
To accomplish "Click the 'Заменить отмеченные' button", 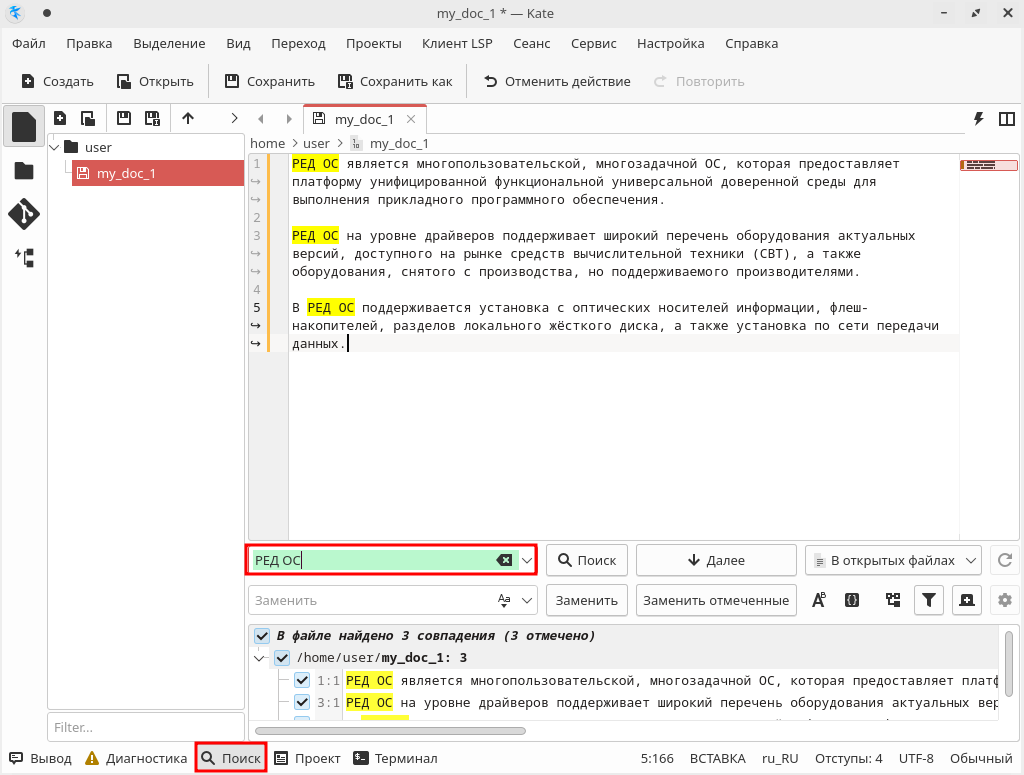I will [716, 600].
